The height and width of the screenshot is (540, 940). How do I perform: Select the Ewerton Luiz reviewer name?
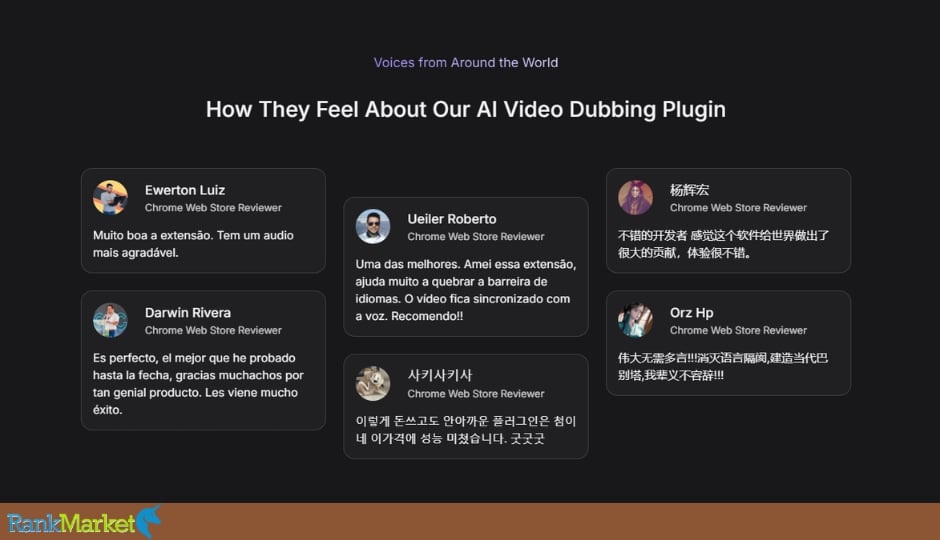click(x=185, y=190)
